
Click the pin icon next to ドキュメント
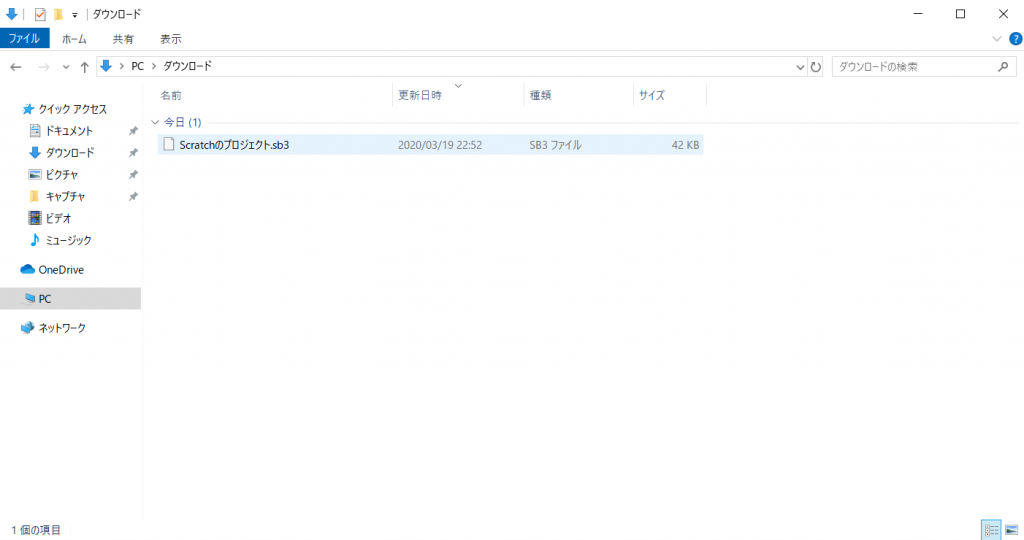(133, 131)
